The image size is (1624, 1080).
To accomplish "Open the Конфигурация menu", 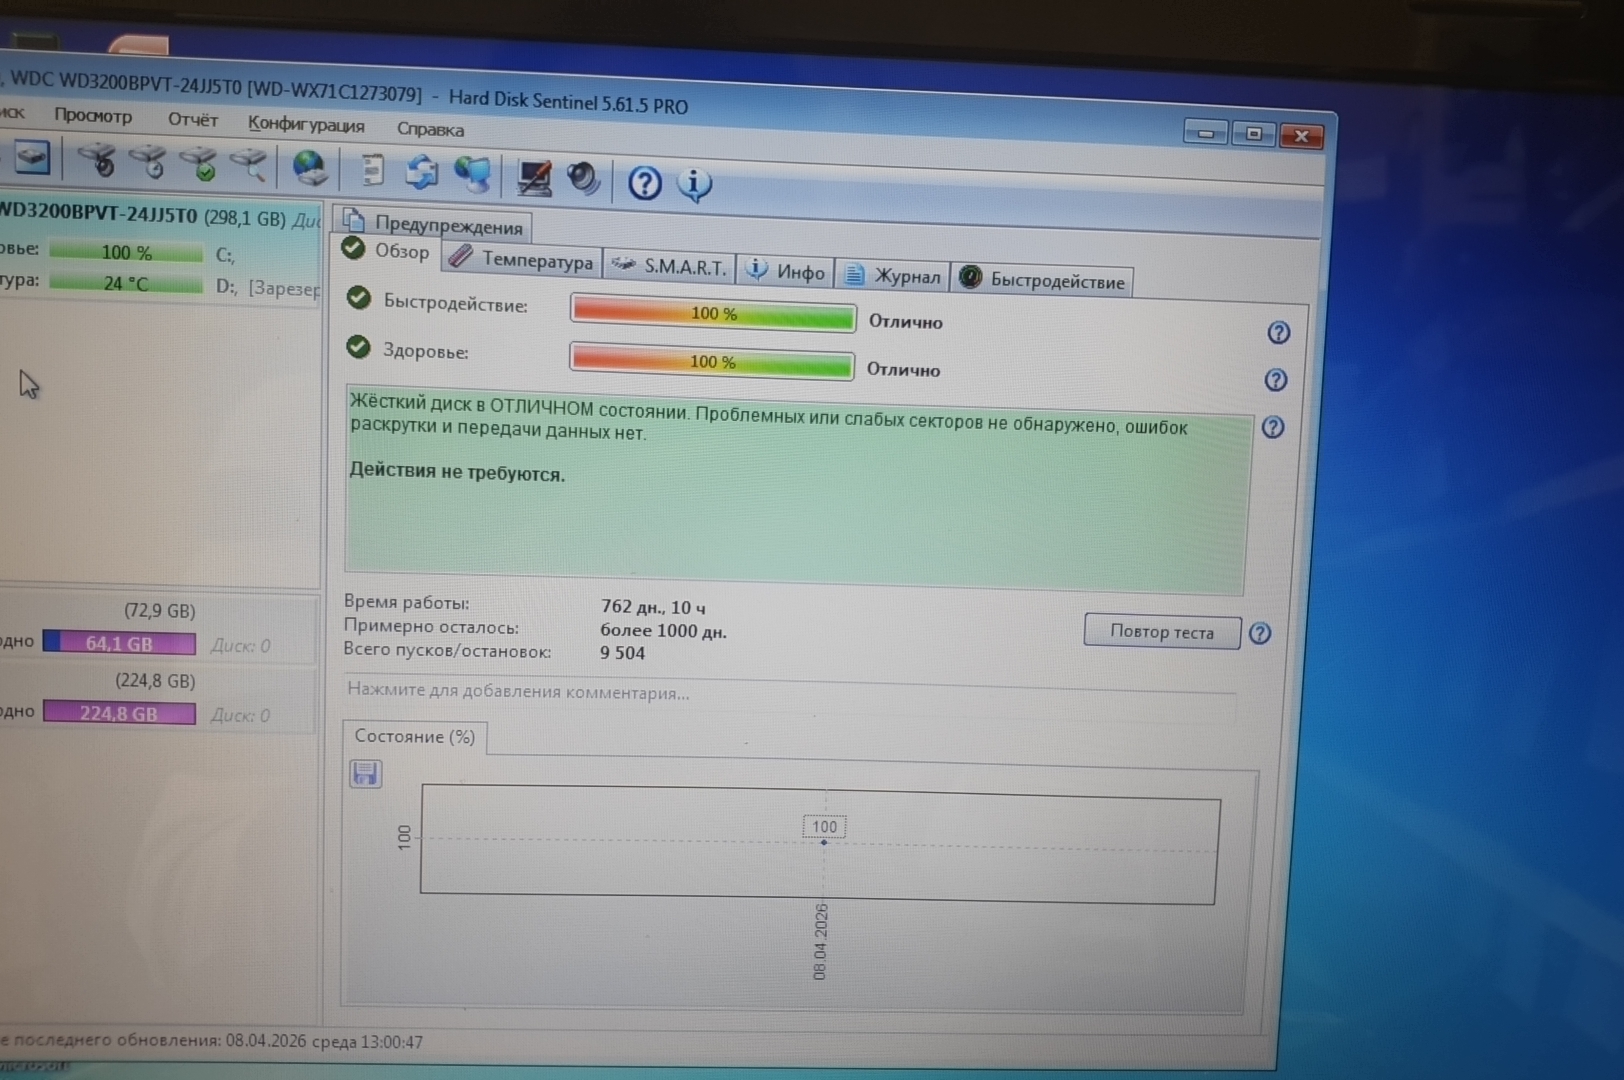I will (306, 125).
